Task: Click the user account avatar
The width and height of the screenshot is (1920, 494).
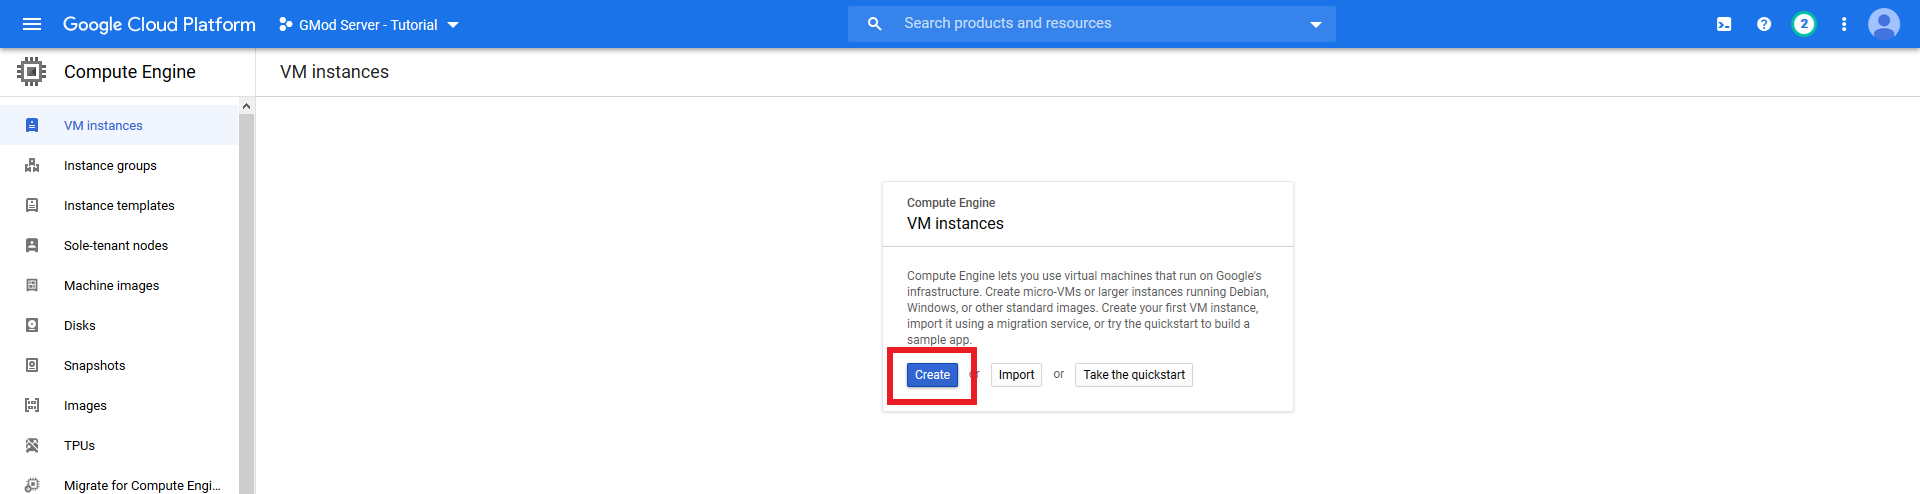Action: [1884, 24]
